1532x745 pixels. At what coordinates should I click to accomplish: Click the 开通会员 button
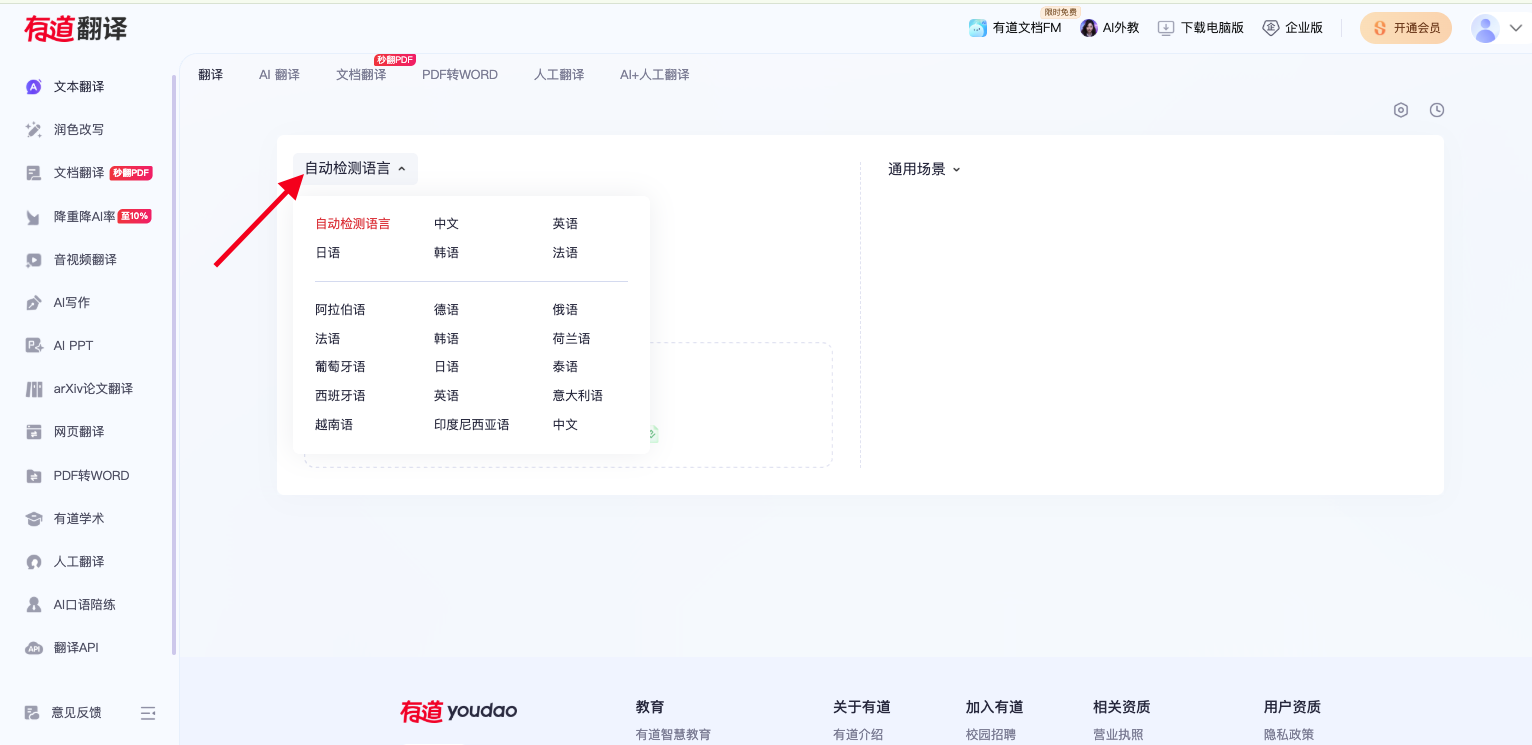click(x=1406, y=28)
